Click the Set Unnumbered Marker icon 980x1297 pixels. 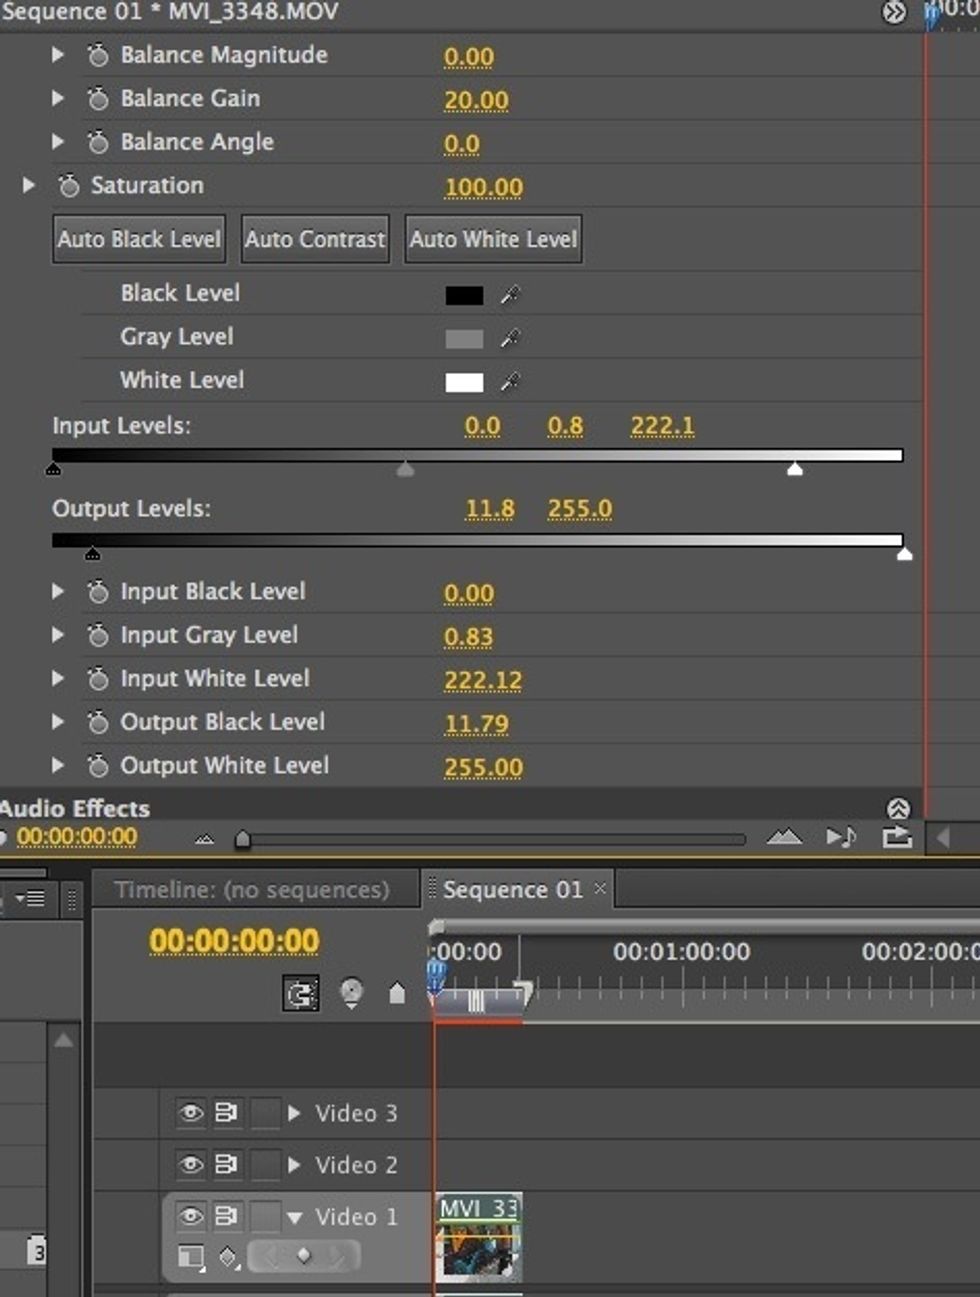352,993
